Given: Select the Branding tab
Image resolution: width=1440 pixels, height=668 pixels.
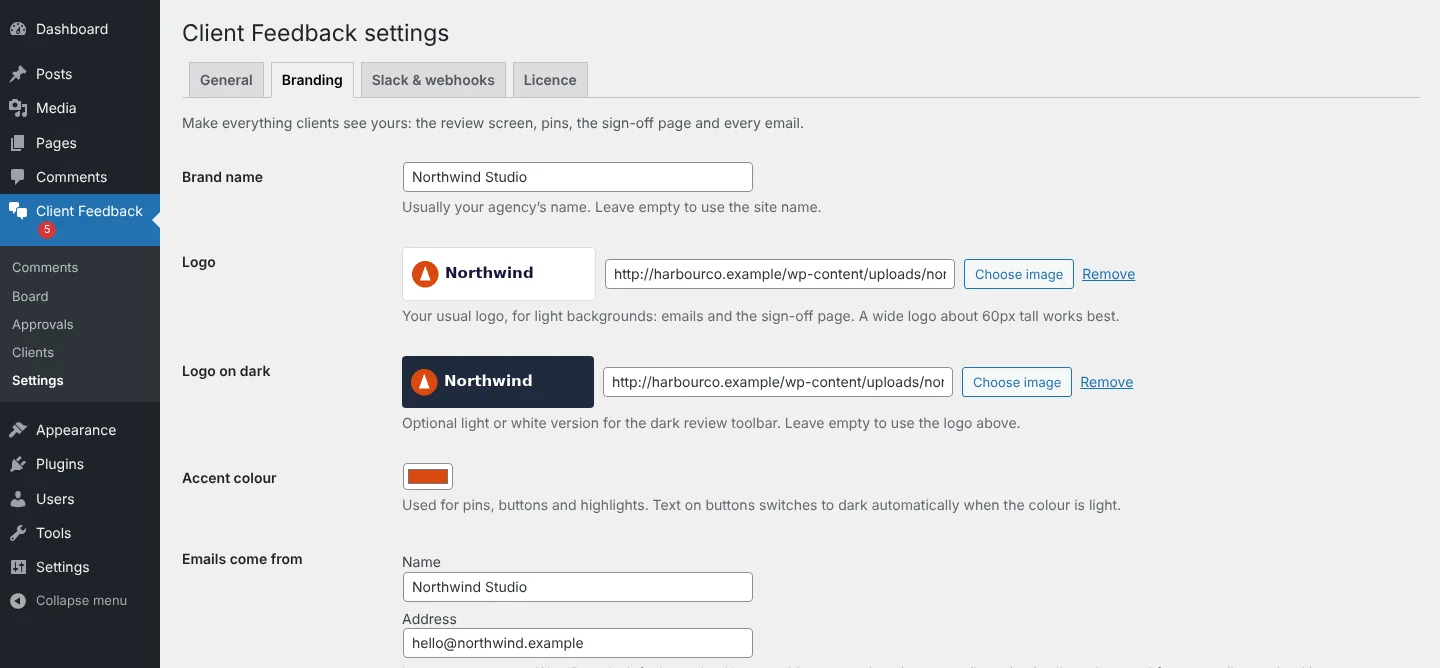Looking at the screenshot, I should click(x=312, y=80).
